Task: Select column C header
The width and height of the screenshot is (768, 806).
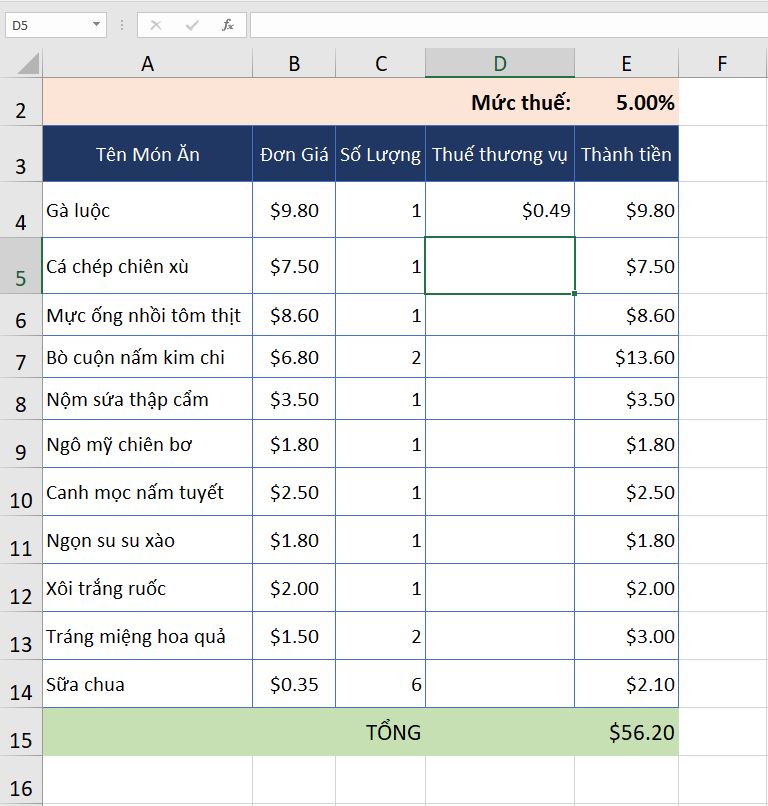Action: 380,64
